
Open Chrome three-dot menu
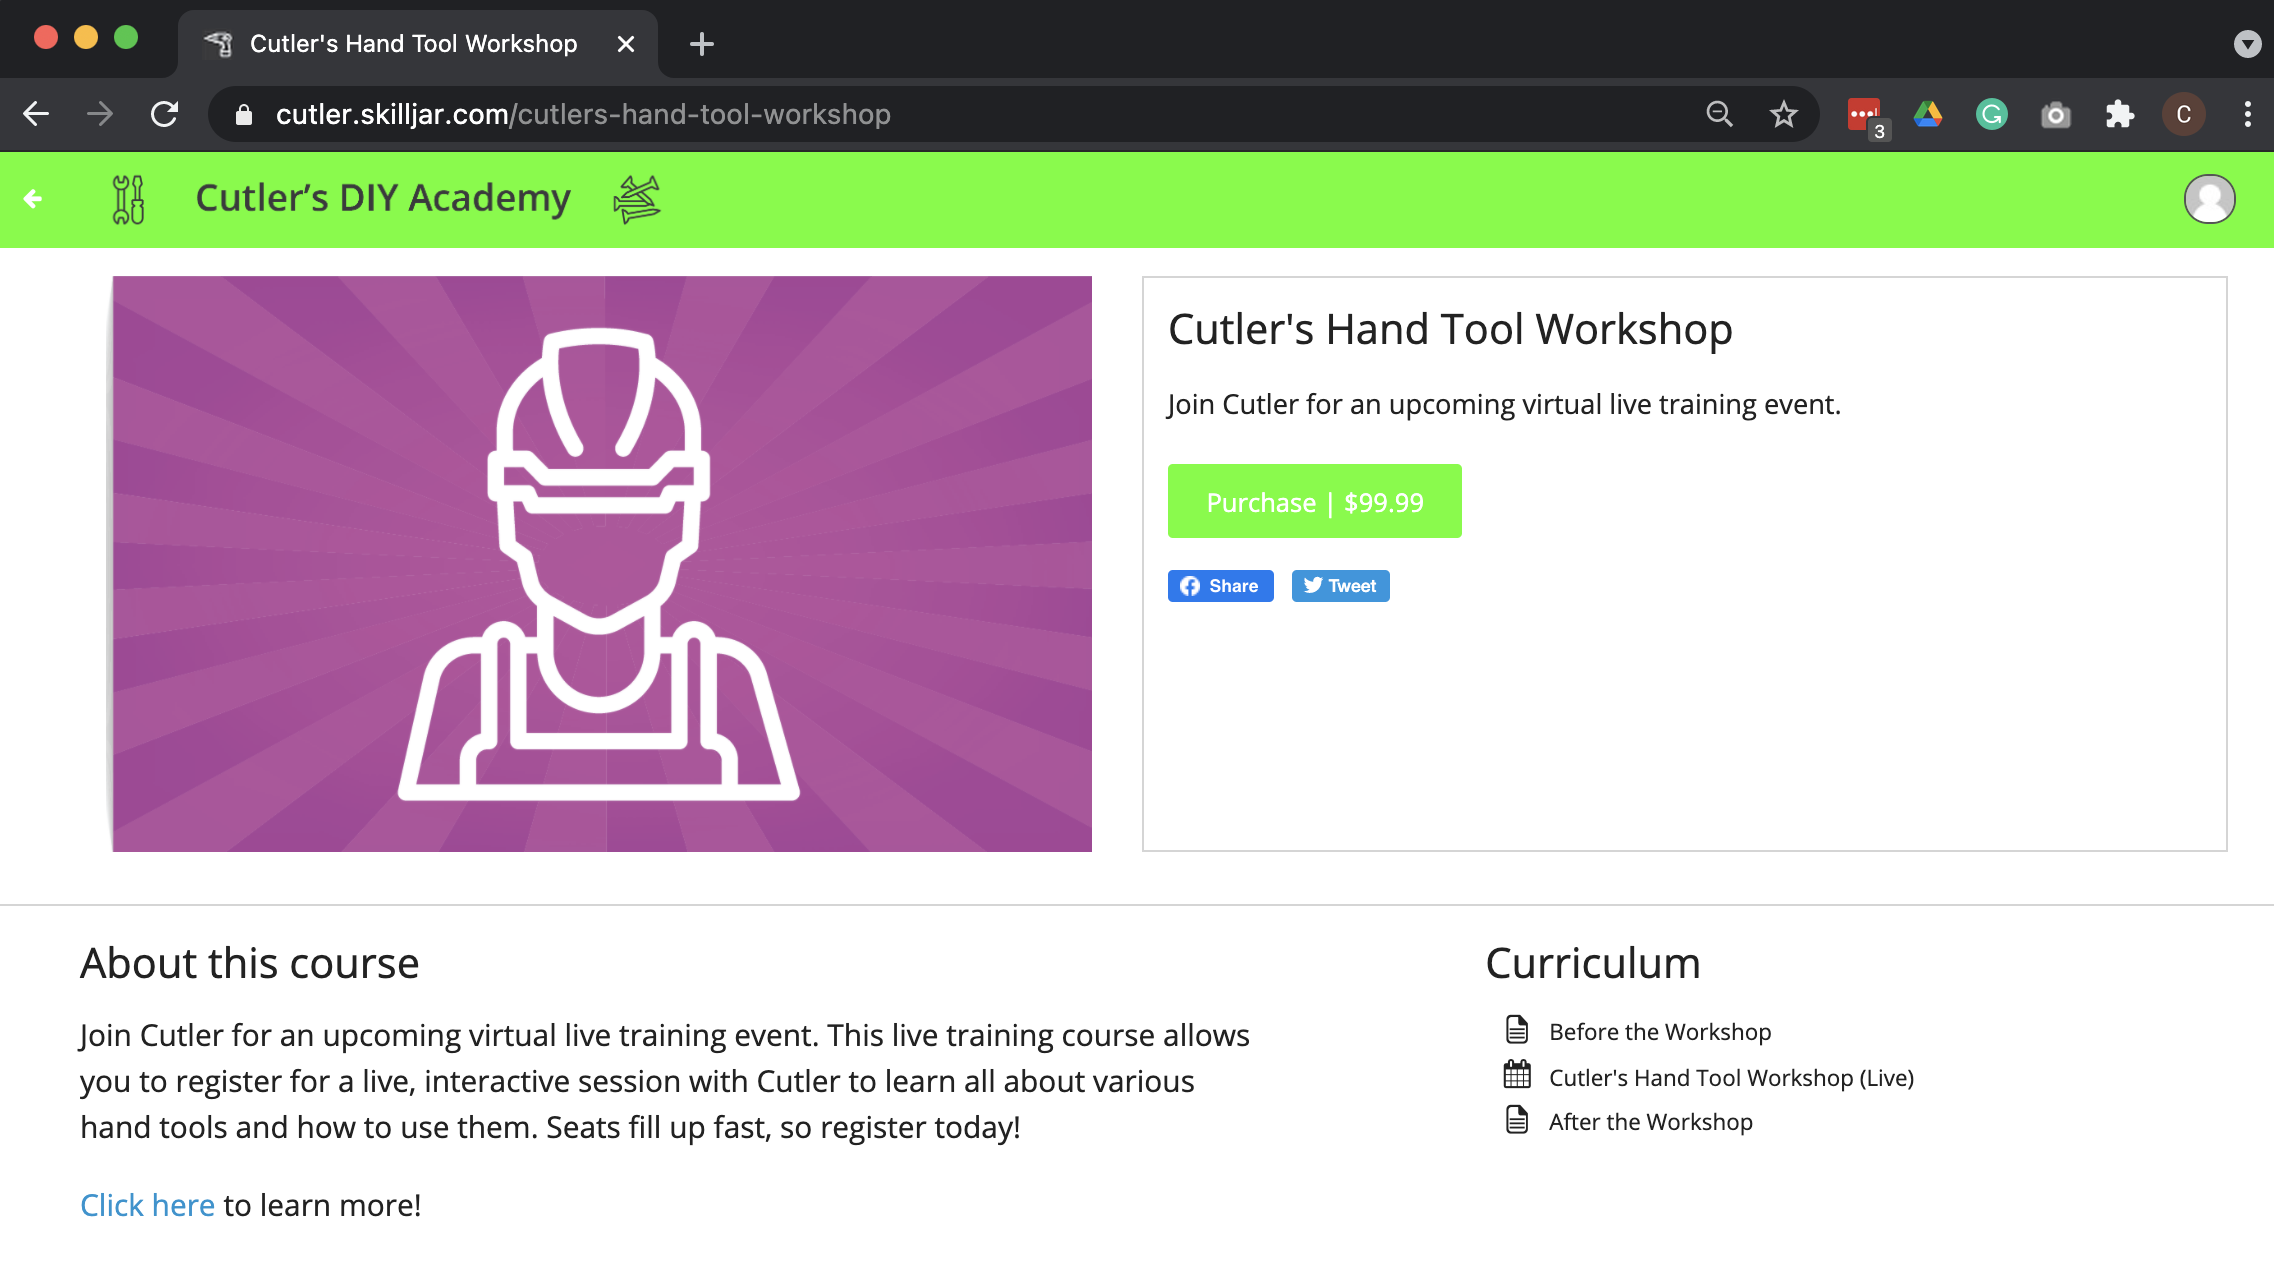(2247, 114)
